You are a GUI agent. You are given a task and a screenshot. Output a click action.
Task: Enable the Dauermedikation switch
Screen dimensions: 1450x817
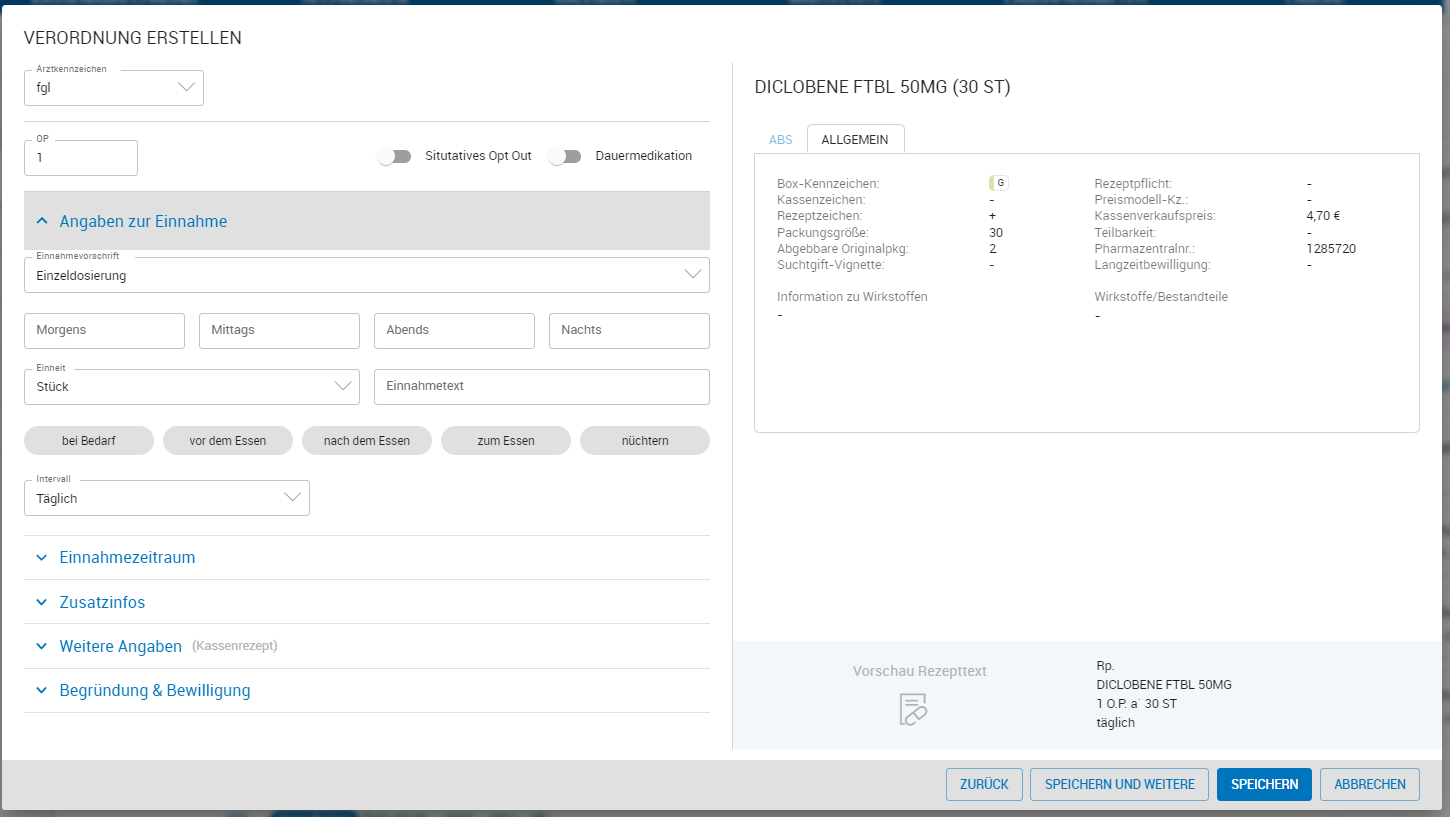[x=565, y=156]
